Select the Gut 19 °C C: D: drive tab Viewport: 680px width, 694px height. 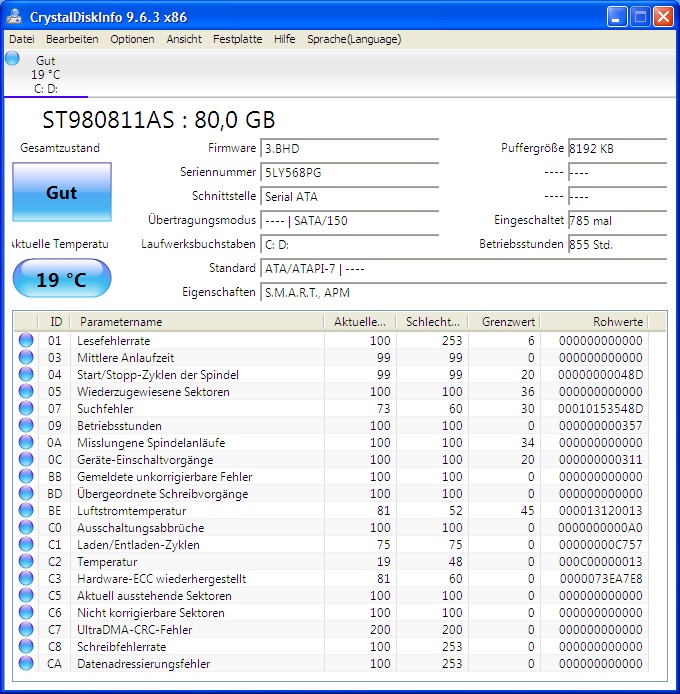(x=46, y=75)
